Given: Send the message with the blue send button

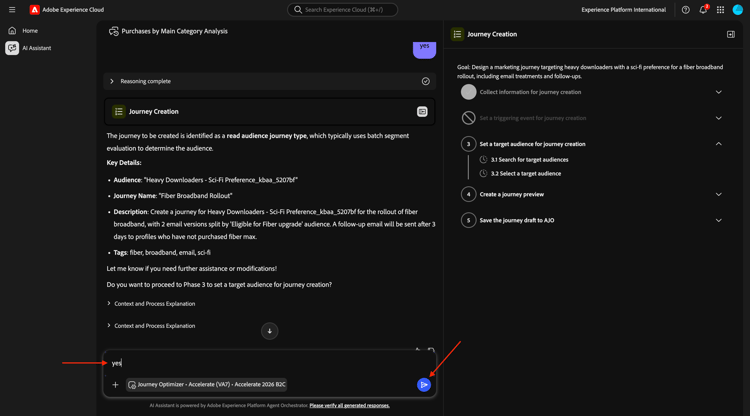Looking at the screenshot, I should pos(424,384).
